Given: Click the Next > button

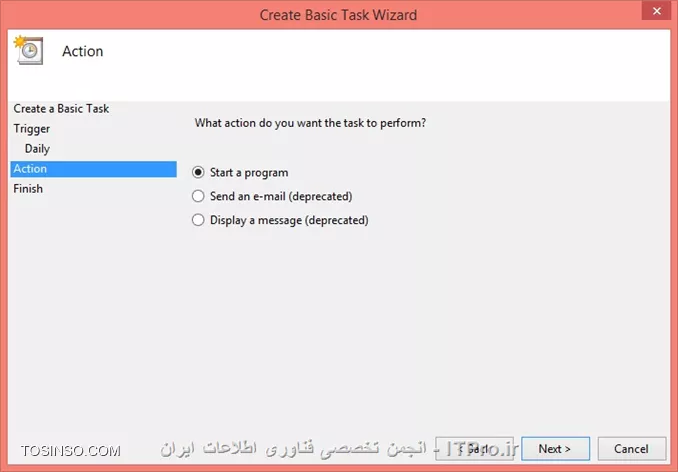Looking at the screenshot, I should [x=555, y=449].
